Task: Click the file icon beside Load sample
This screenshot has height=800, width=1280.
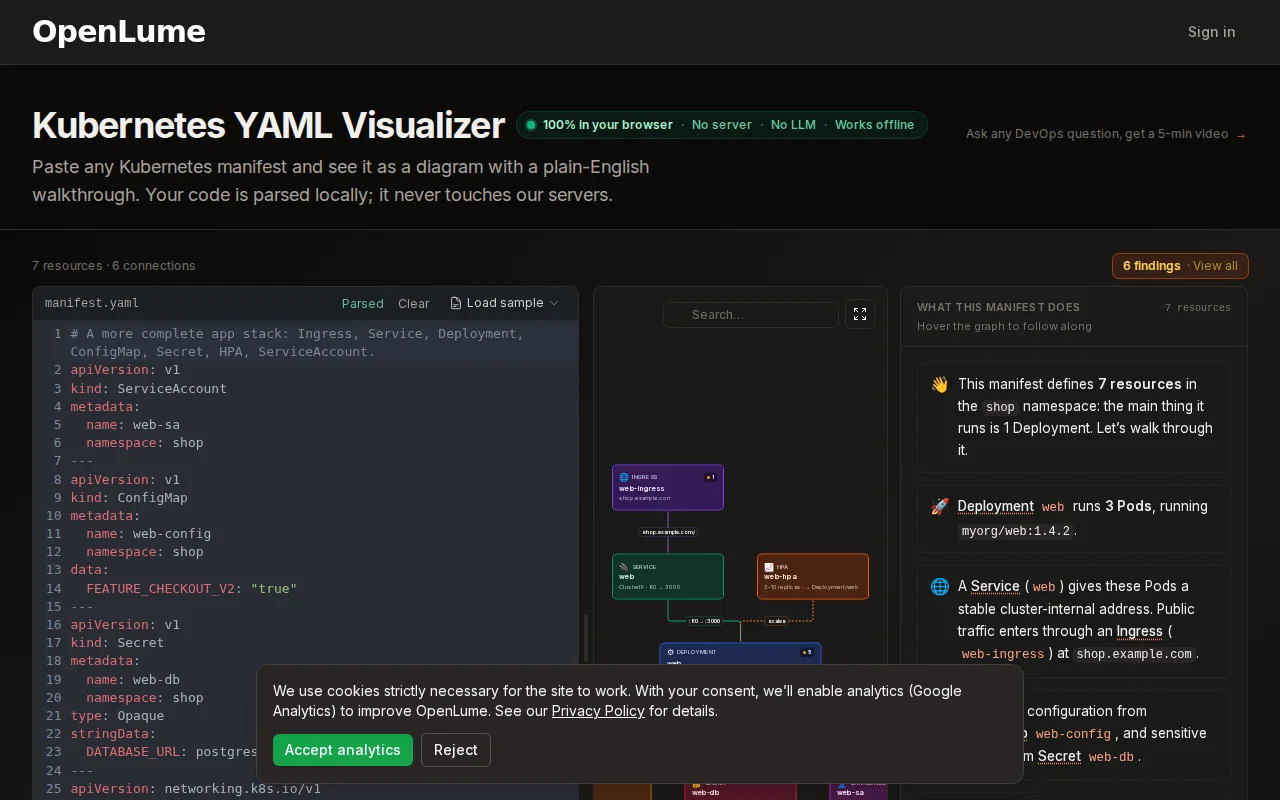Action: (456, 303)
